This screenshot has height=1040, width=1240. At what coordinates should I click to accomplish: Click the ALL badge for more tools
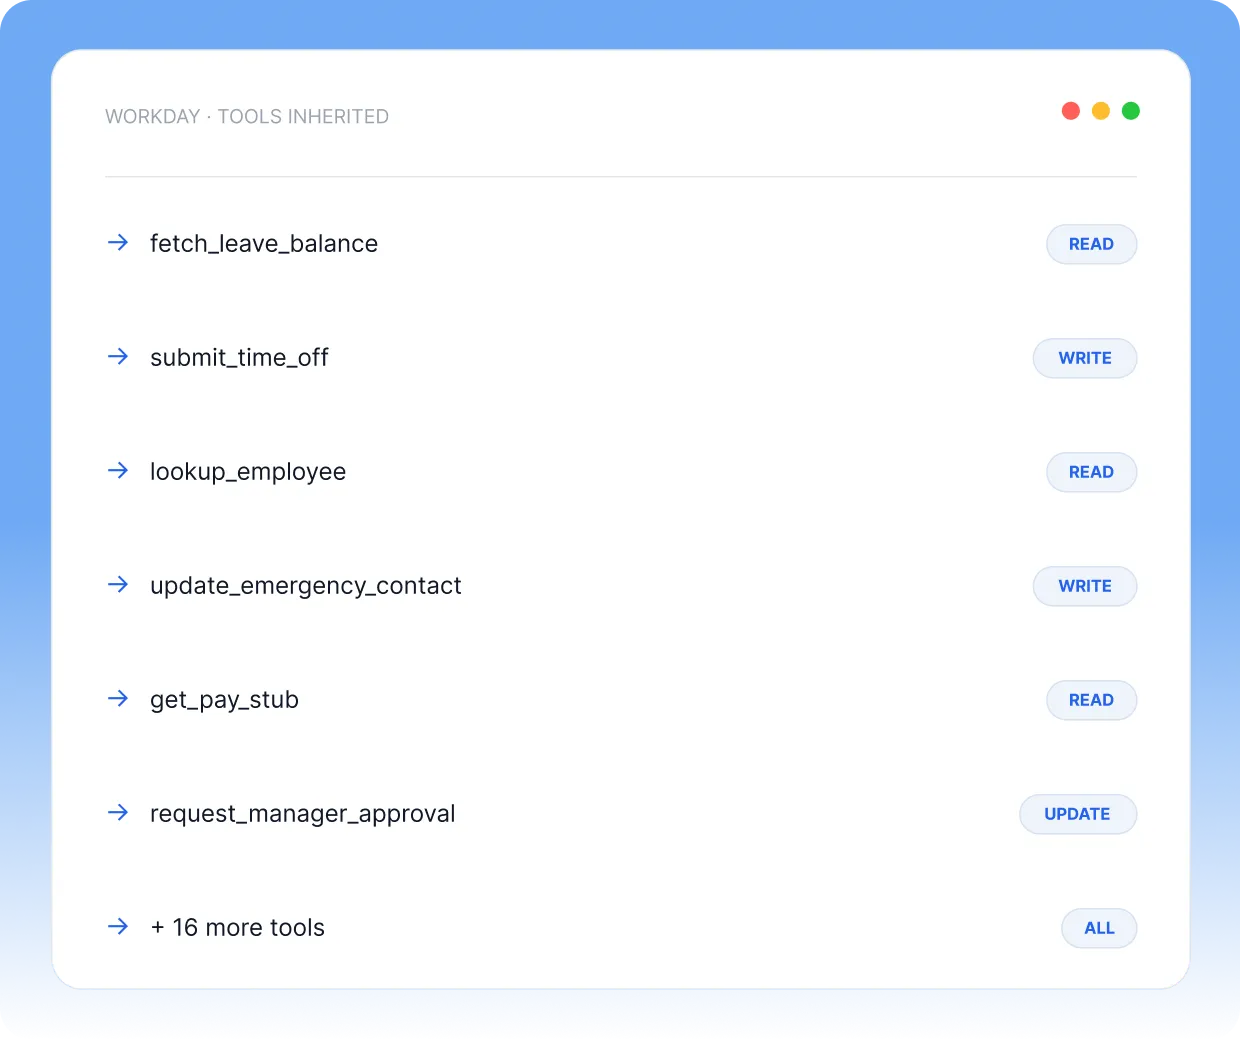coord(1099,928)
